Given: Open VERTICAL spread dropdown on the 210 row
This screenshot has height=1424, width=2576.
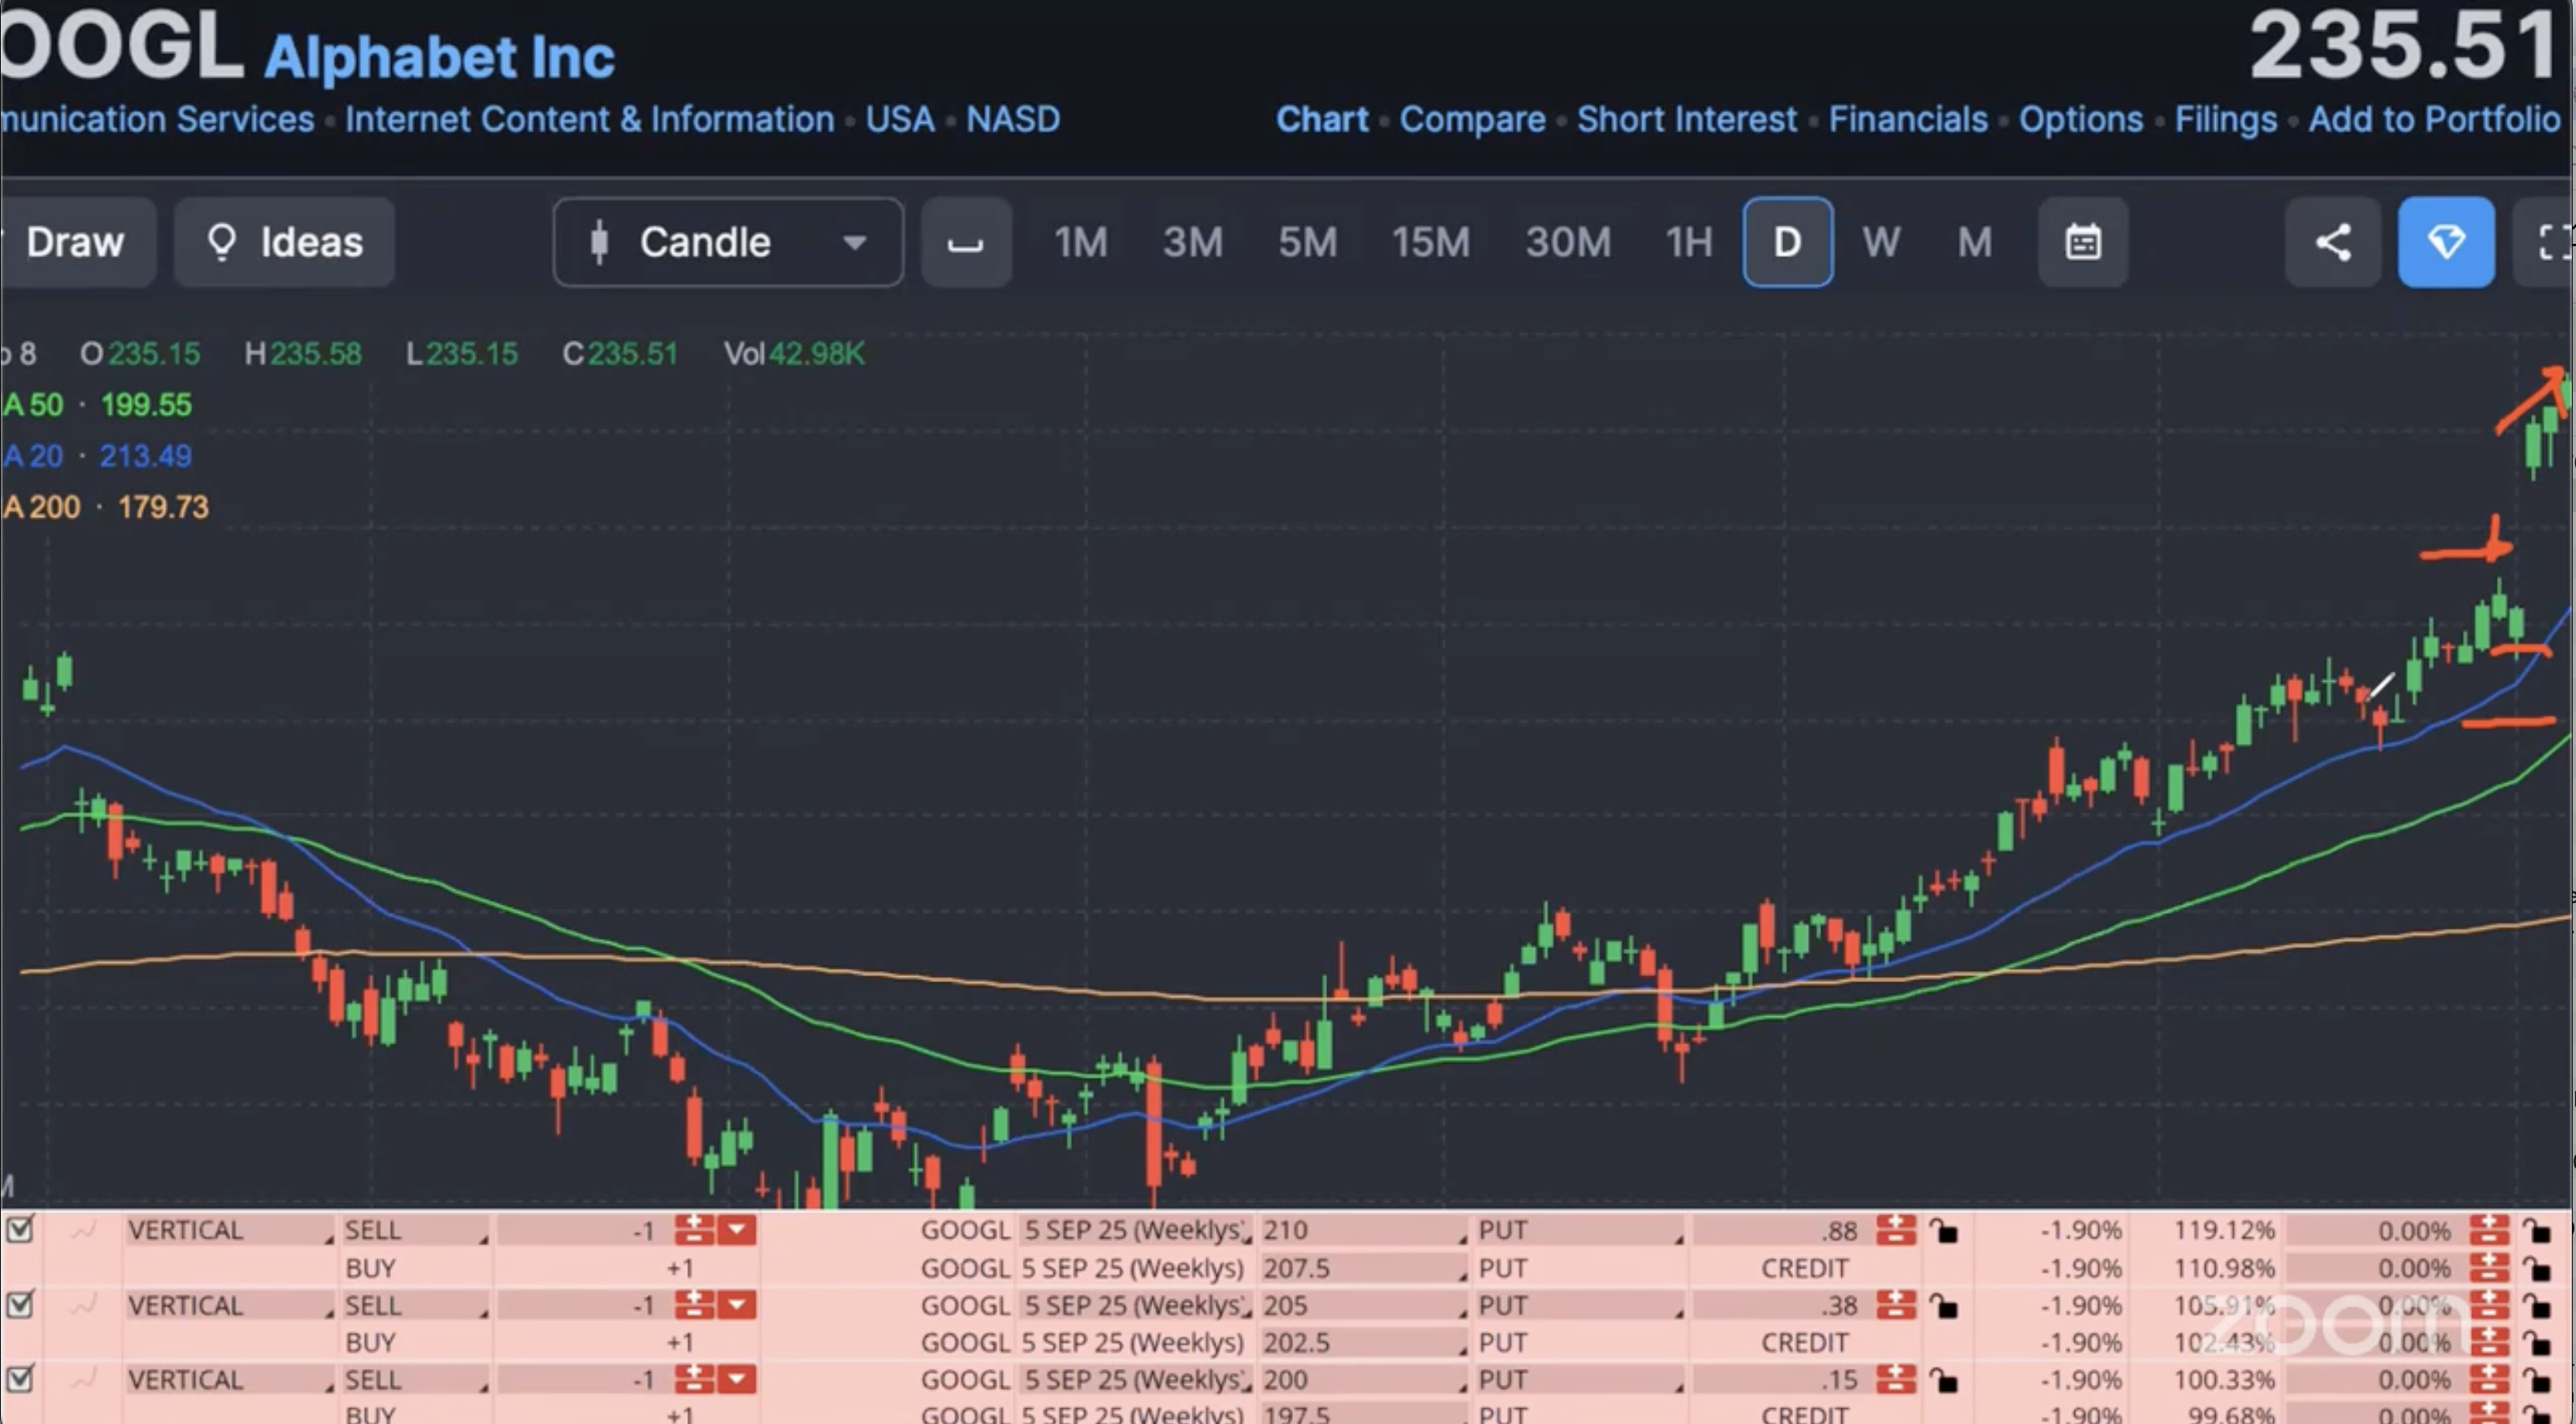Looking at the screenshot, I should tap(230, 1230).
